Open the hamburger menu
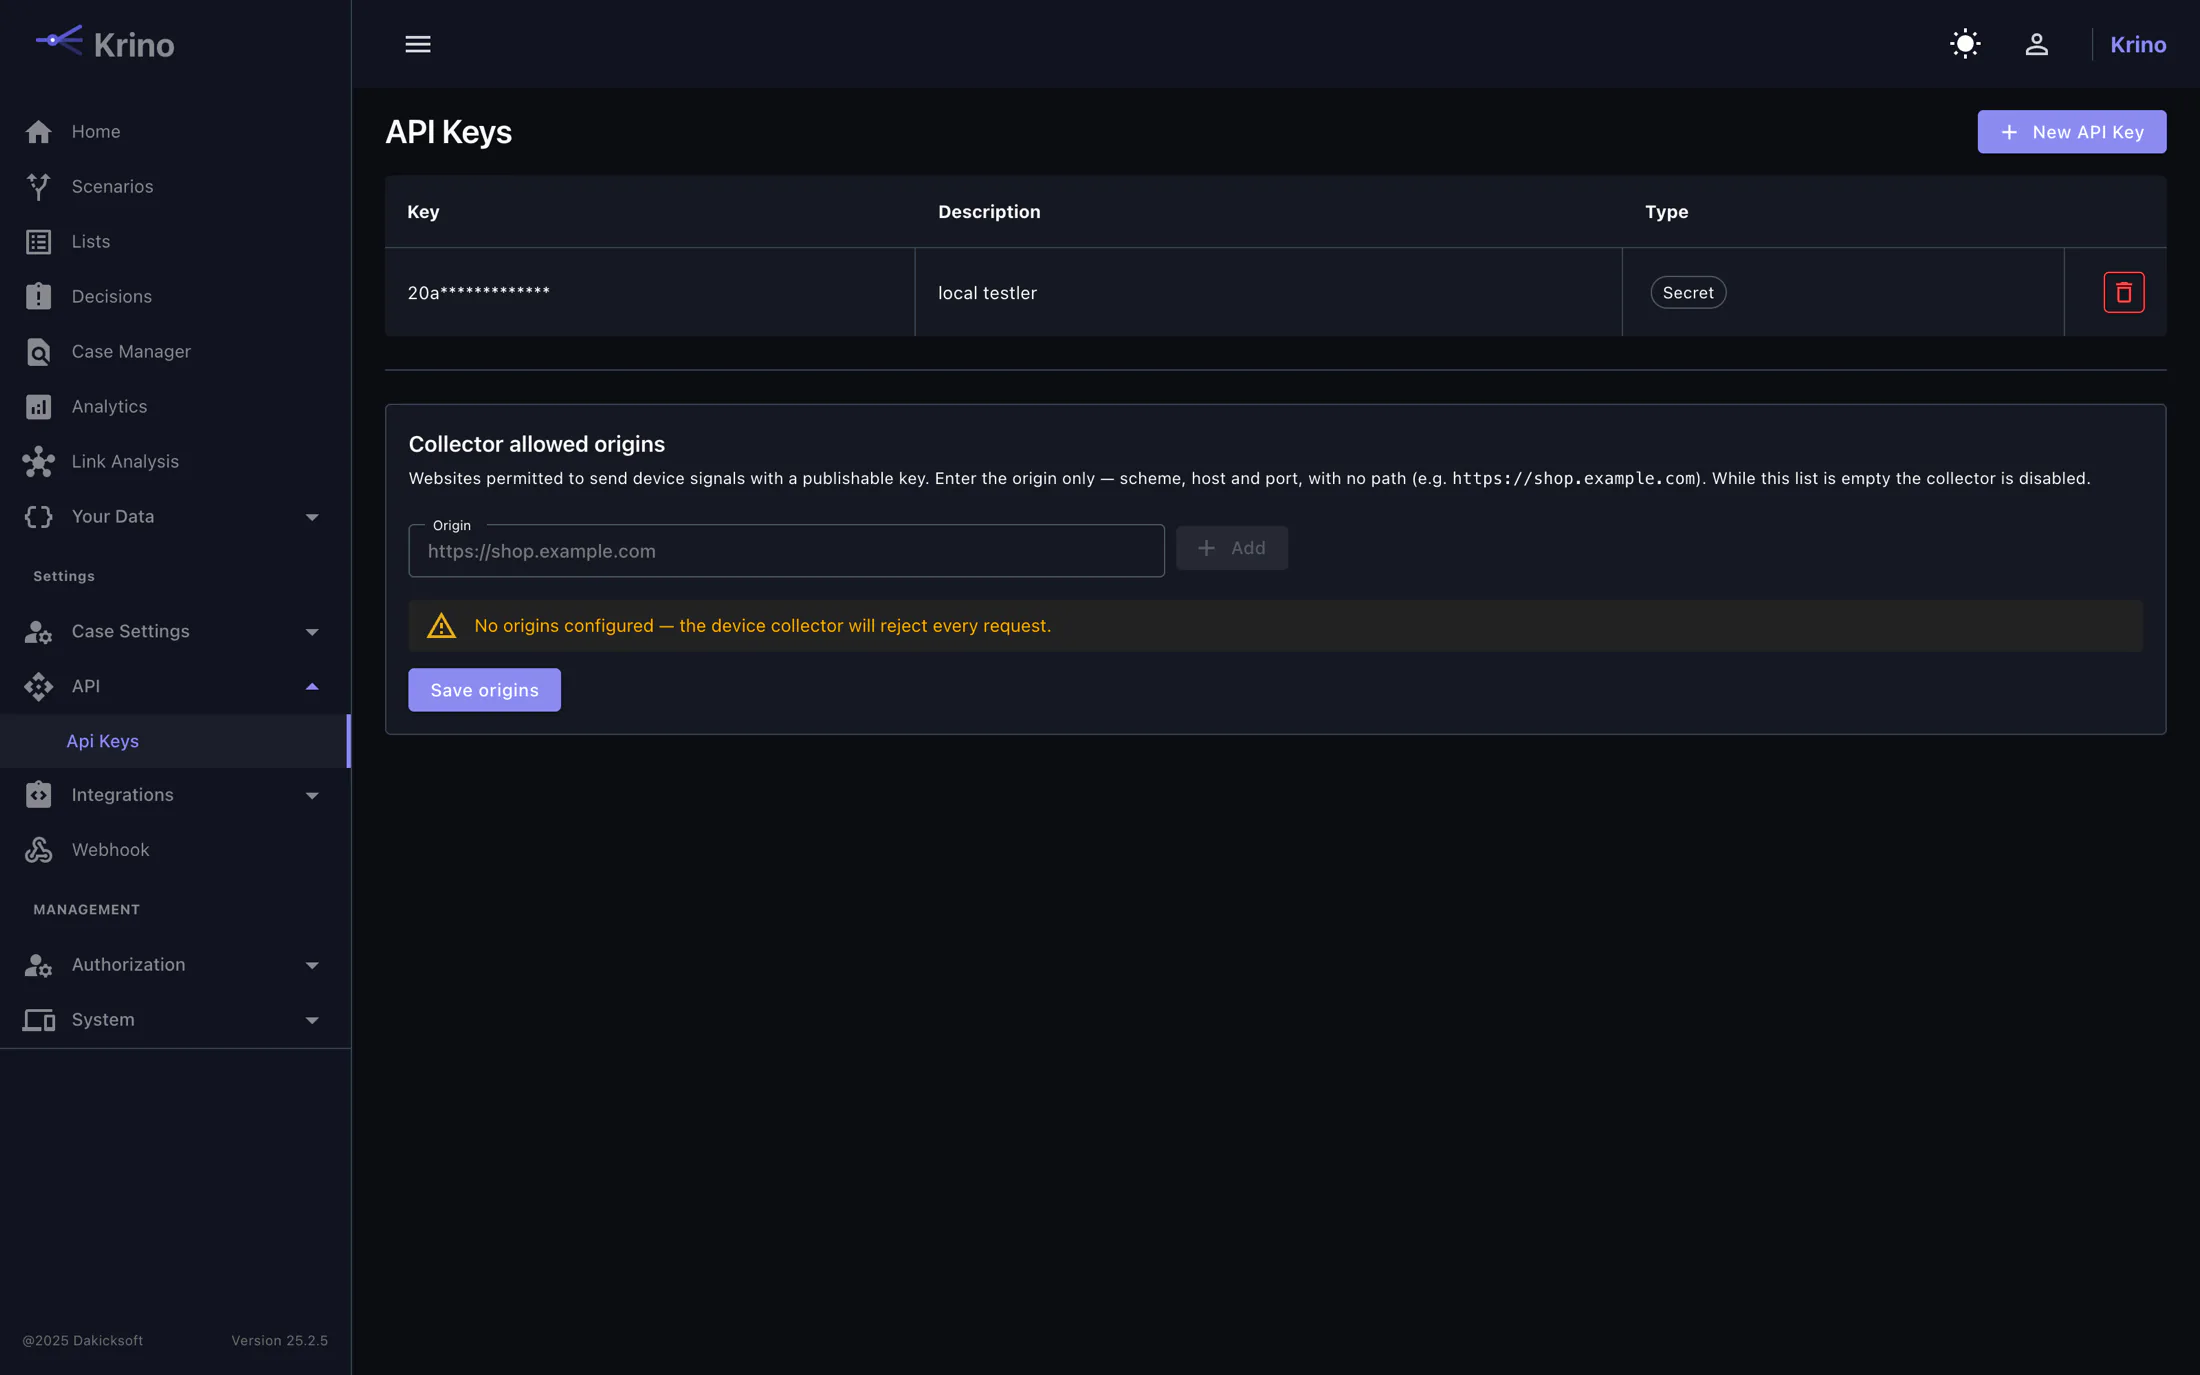Screen dimensions: 2200x1375 tap(418, 44)
